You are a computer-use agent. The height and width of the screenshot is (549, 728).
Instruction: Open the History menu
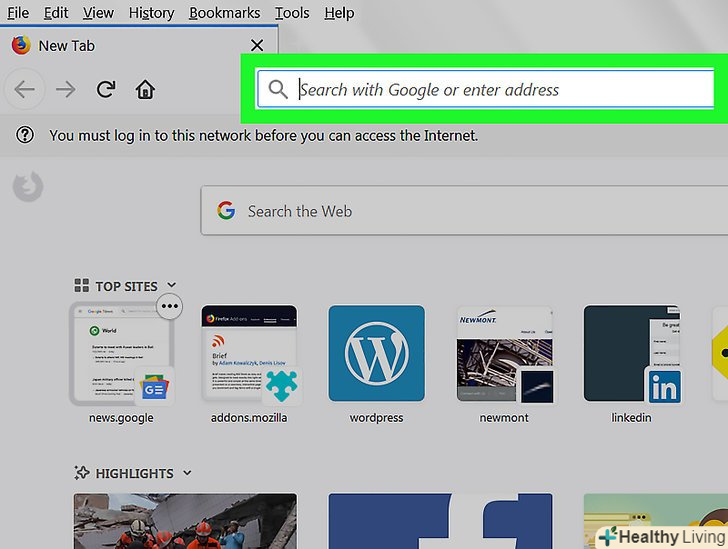point(151,13)
